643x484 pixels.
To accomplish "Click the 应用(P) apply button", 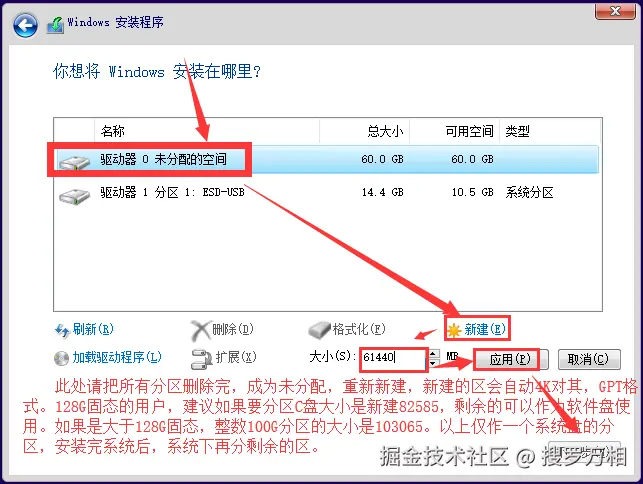I will point(511,360).
